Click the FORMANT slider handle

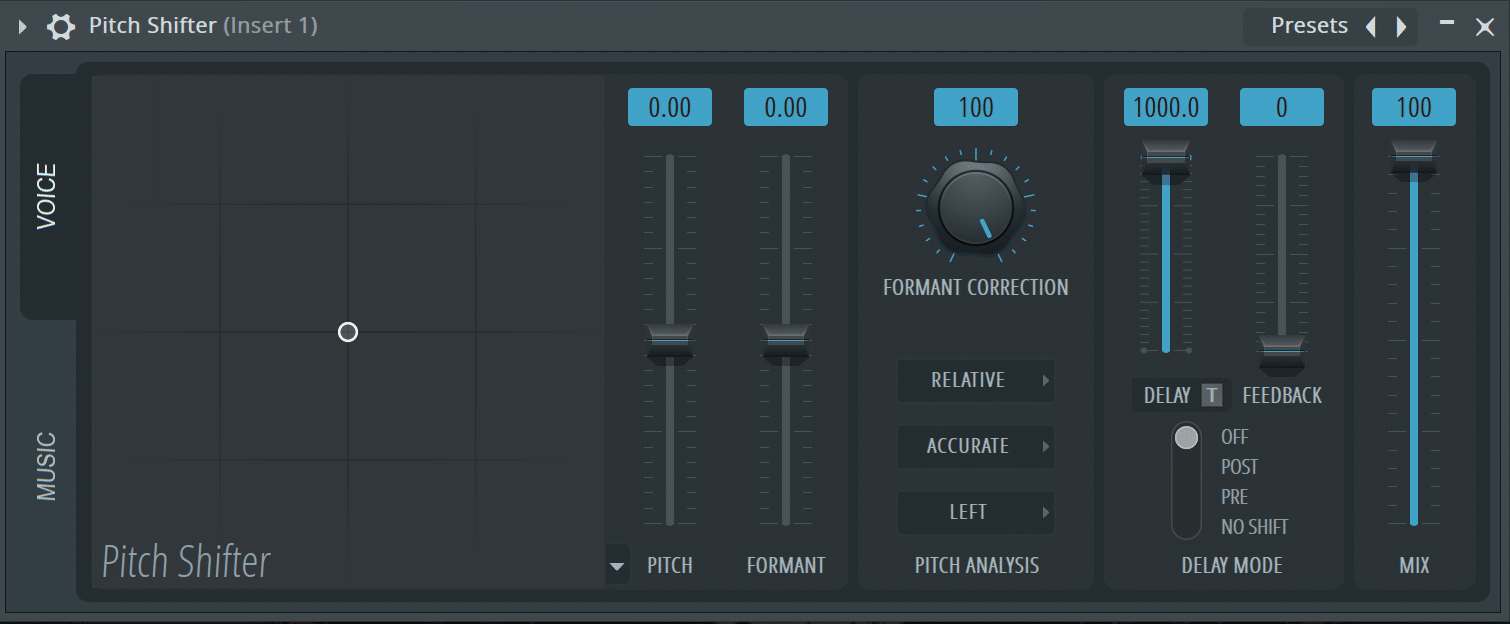[x=786, y=343]
